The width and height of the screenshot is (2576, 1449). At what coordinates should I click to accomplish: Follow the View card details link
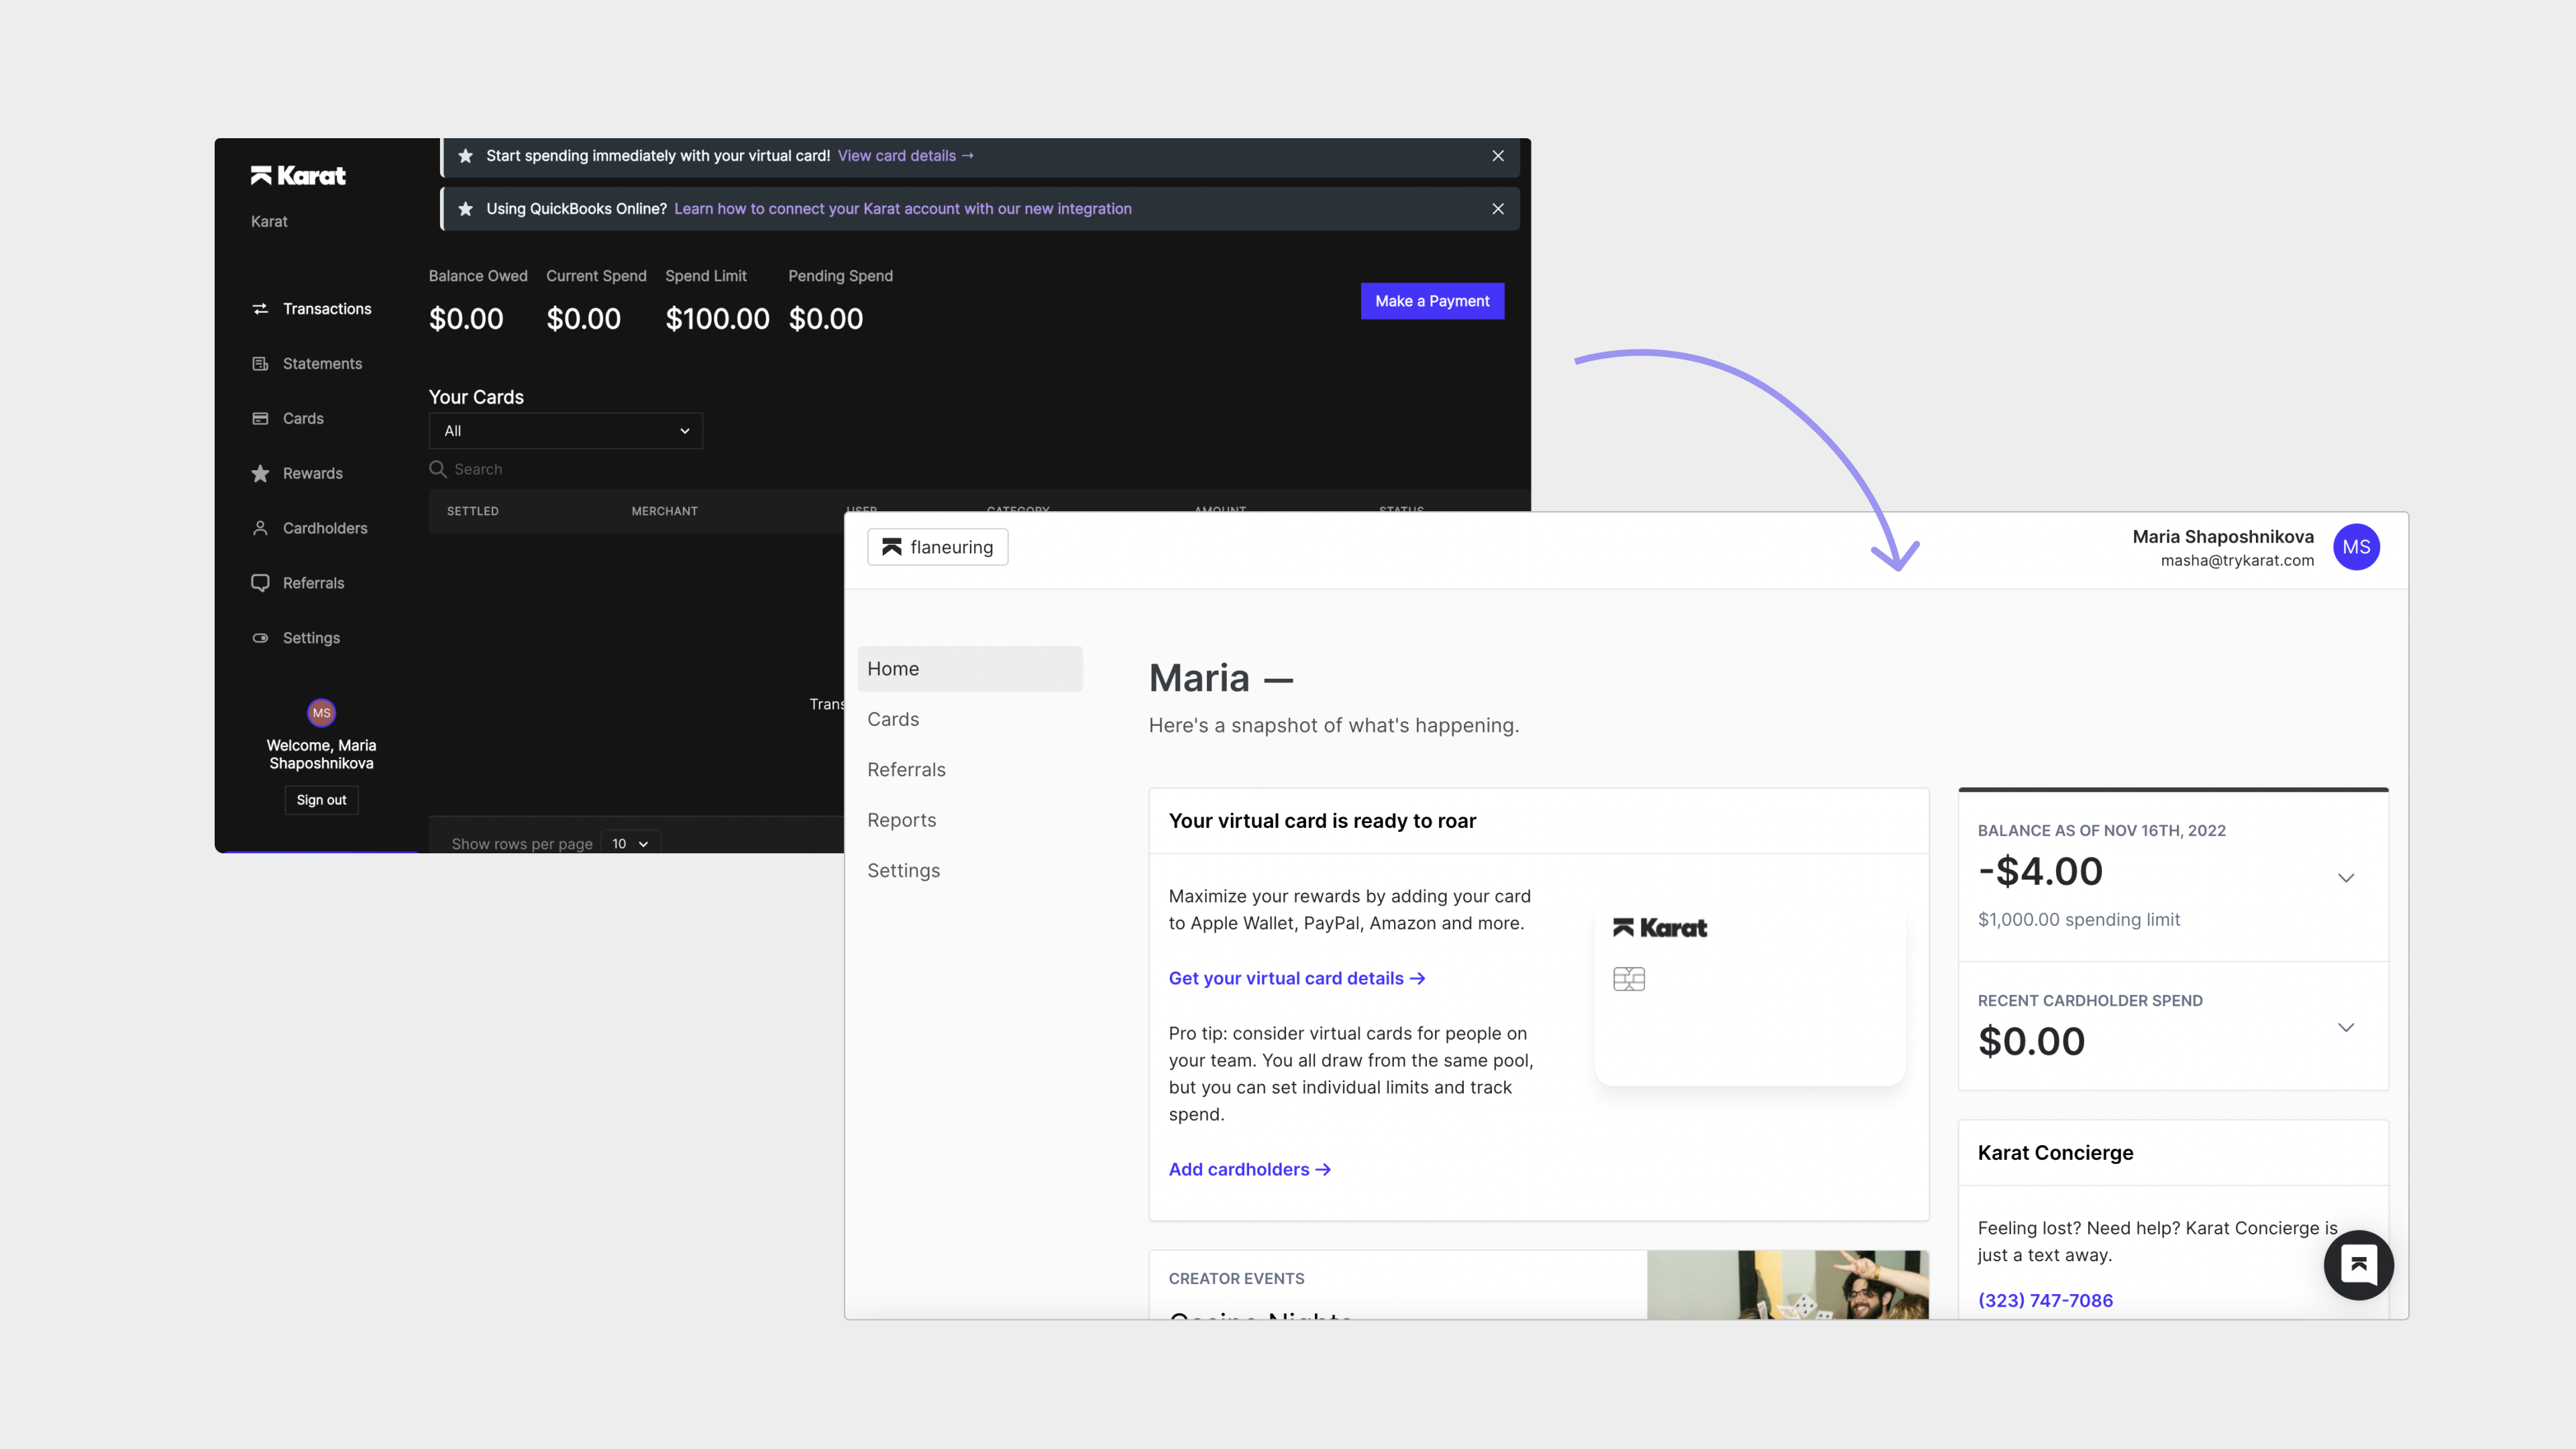[x=905, y=156]
